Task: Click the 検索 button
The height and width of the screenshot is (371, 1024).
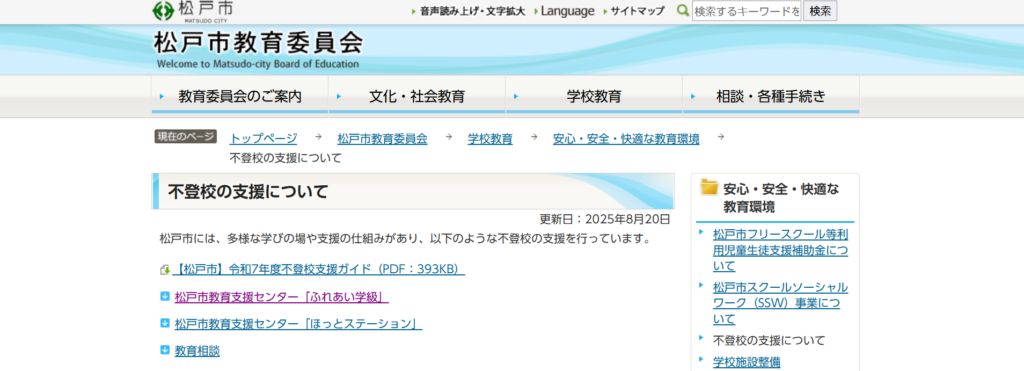Action: click(x=820, y=11)
